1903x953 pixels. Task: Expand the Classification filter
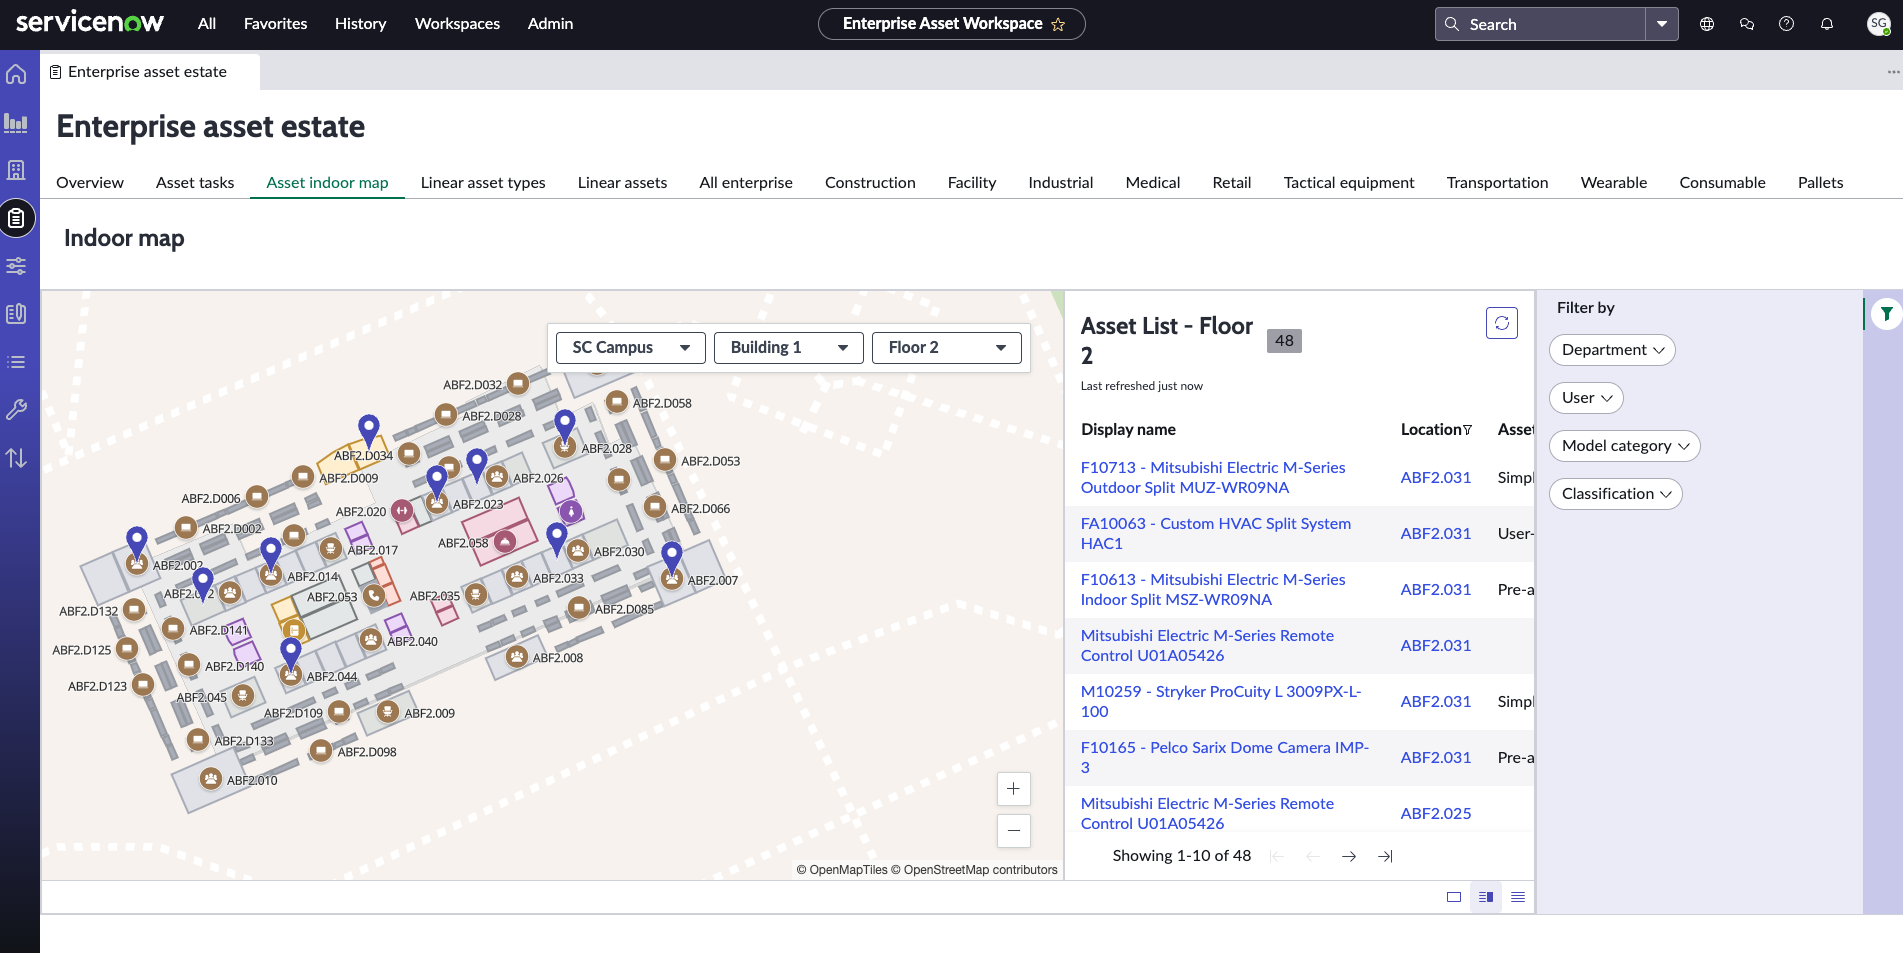click(1616, 494)
